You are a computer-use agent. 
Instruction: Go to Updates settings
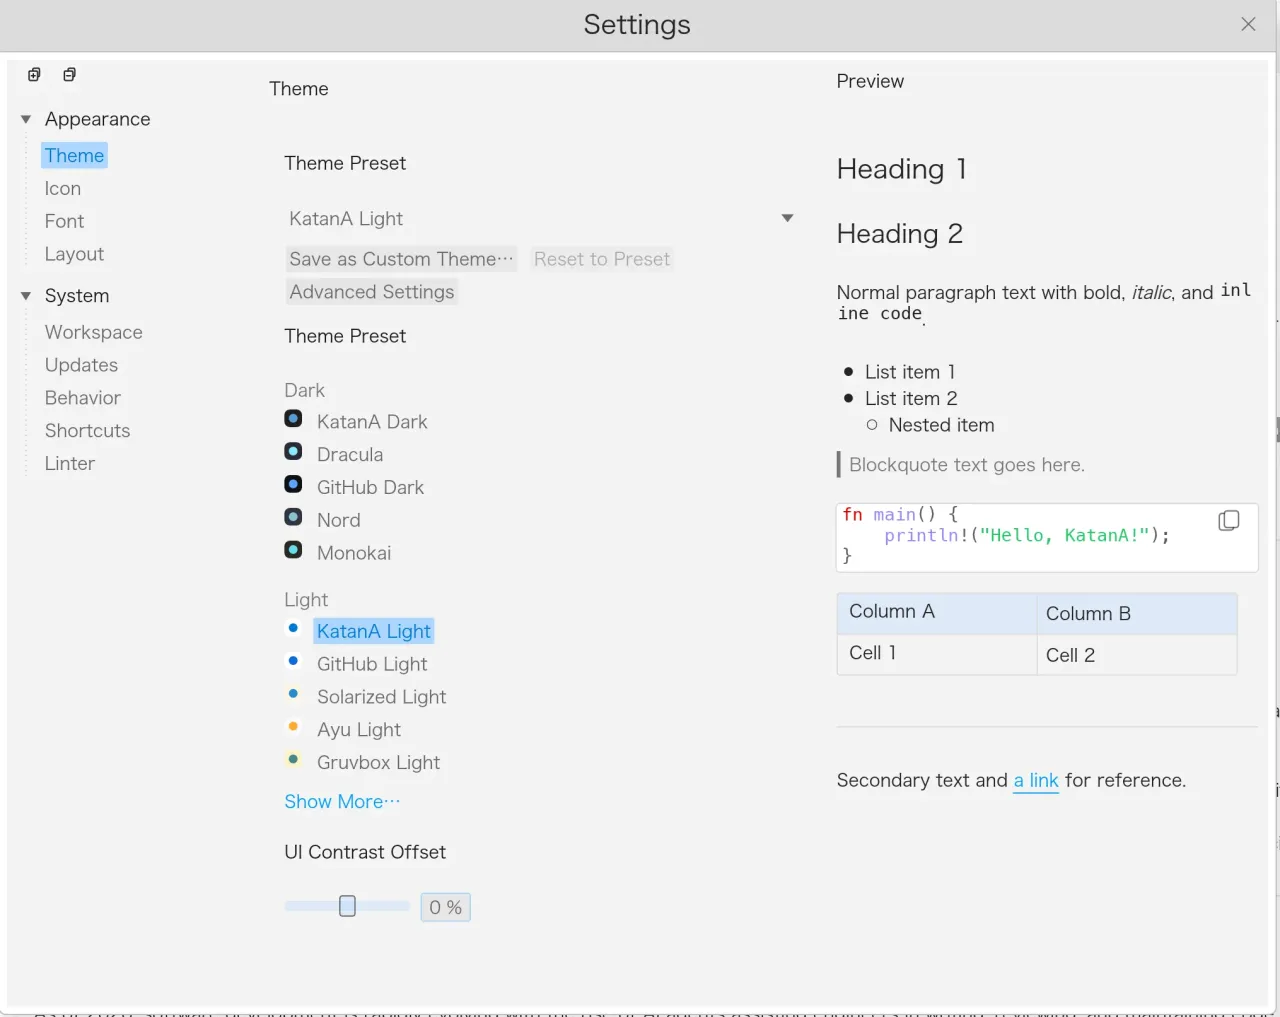[x=81, y=365]
